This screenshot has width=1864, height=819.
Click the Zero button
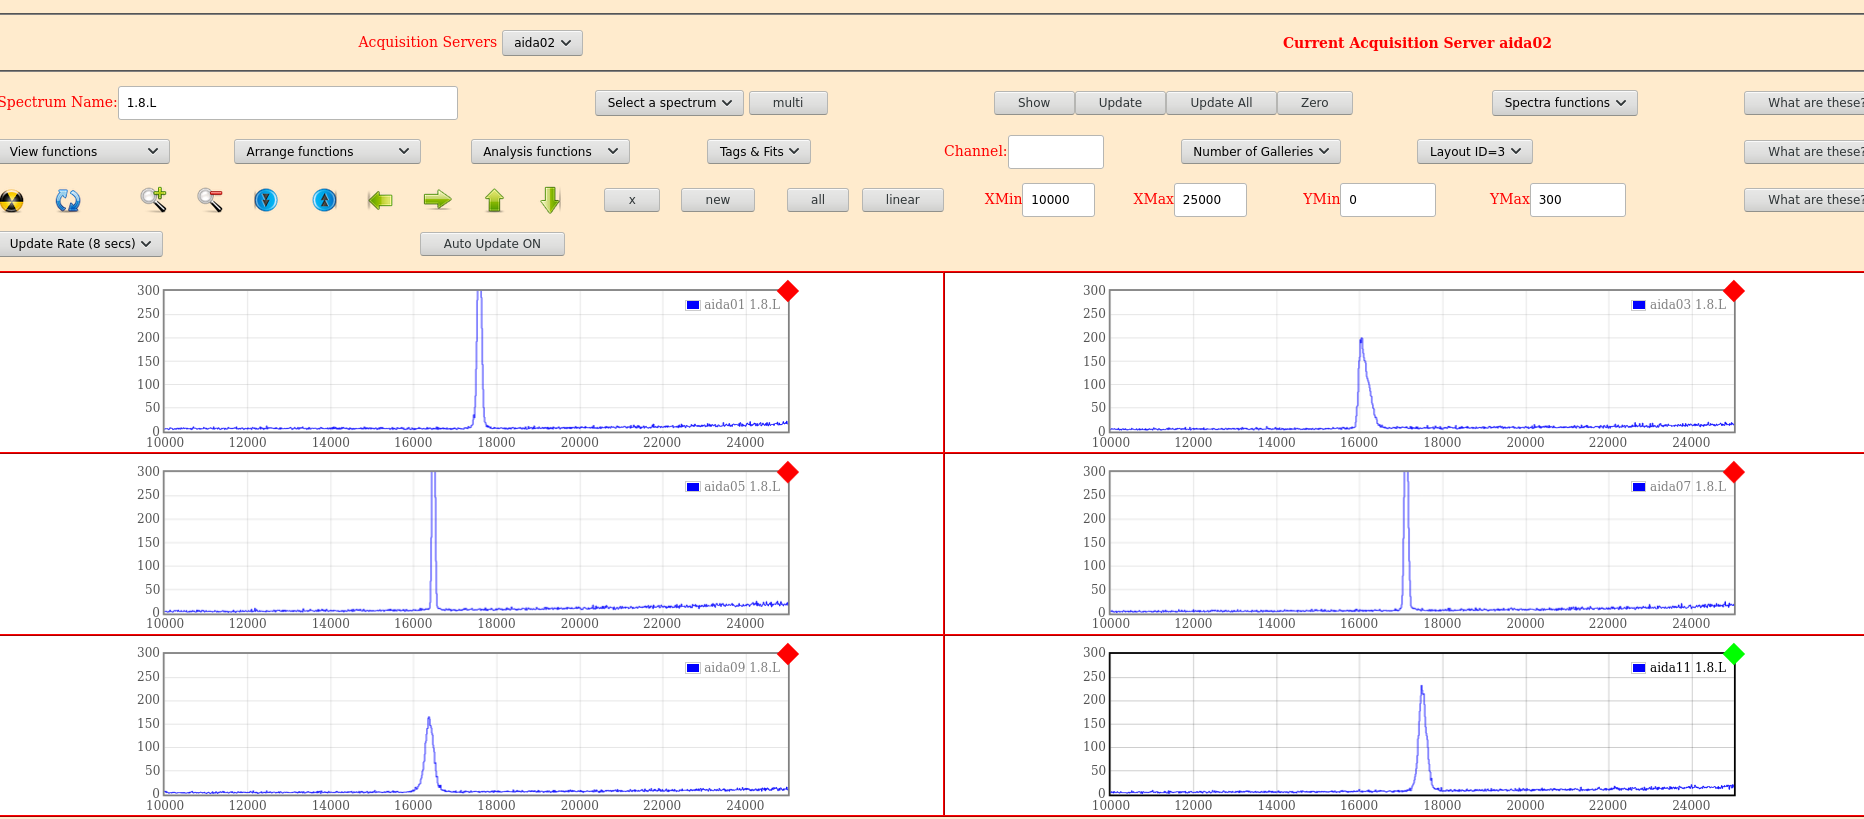coord(1314,103)
